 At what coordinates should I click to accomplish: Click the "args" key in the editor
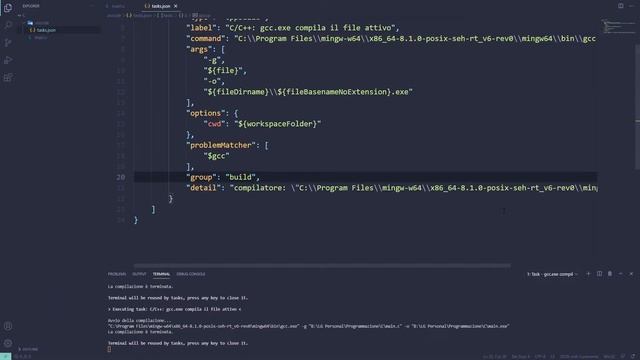199,49
